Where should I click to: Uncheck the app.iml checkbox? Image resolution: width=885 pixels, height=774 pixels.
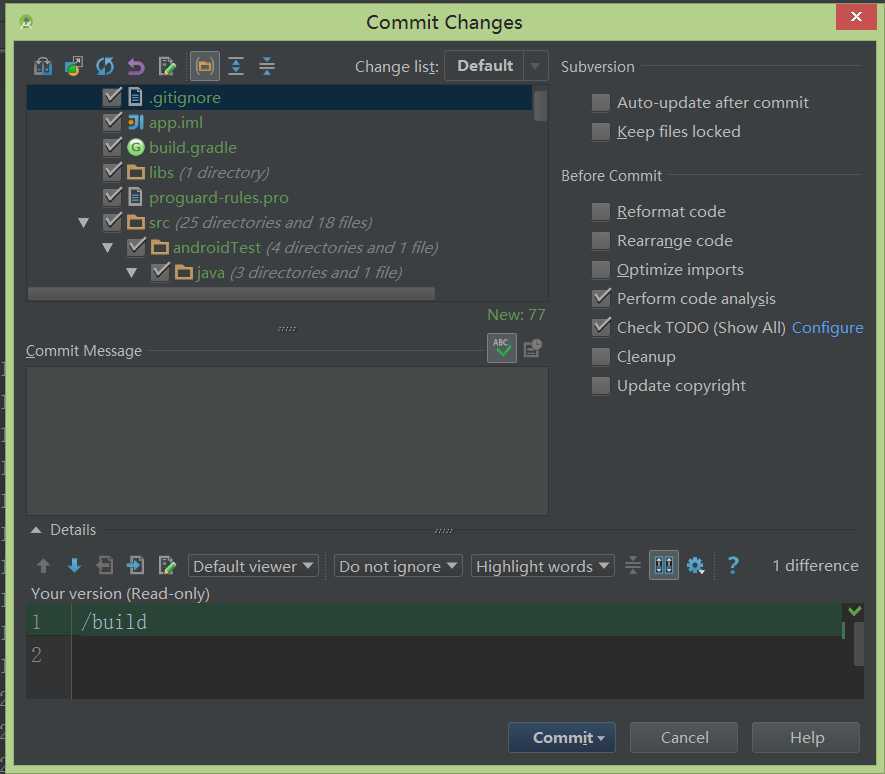112,122
